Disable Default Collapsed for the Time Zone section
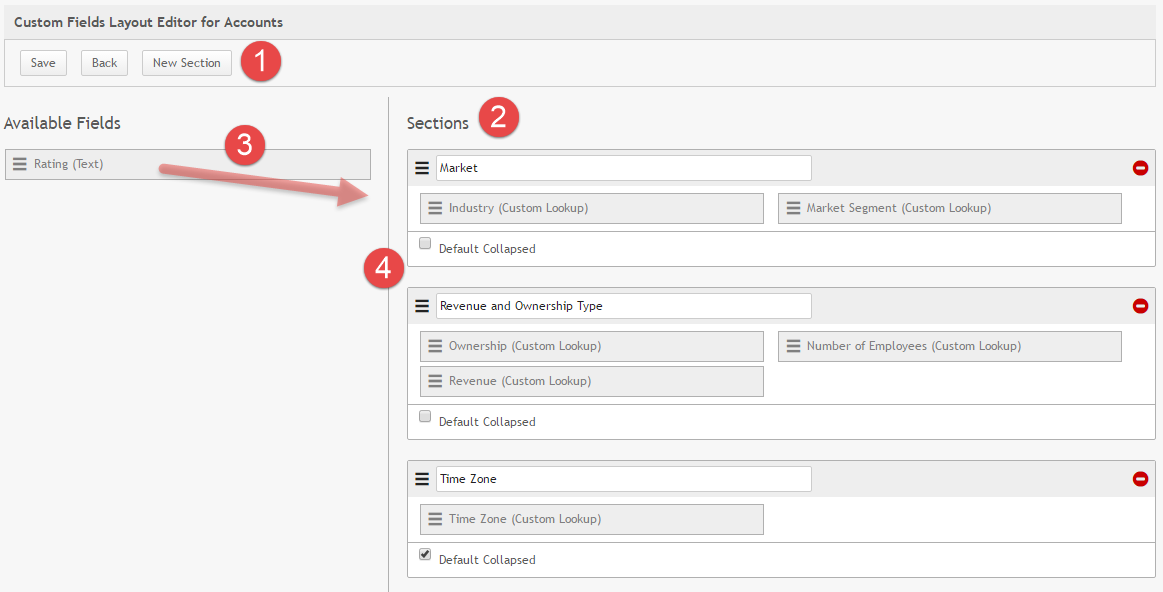This screenshot has height=592, width=1163. 425,553
